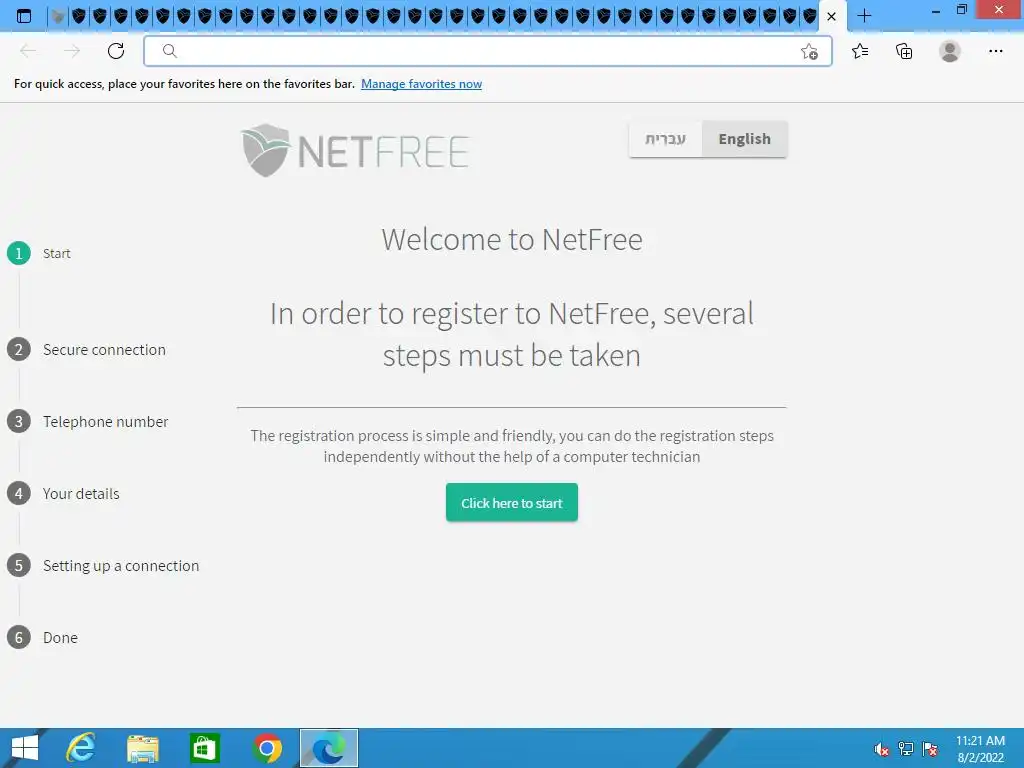Open the tab actions menu icon
Image resolution: width=1024 pixels, height=768 pixels.
(x=24, y=16)
